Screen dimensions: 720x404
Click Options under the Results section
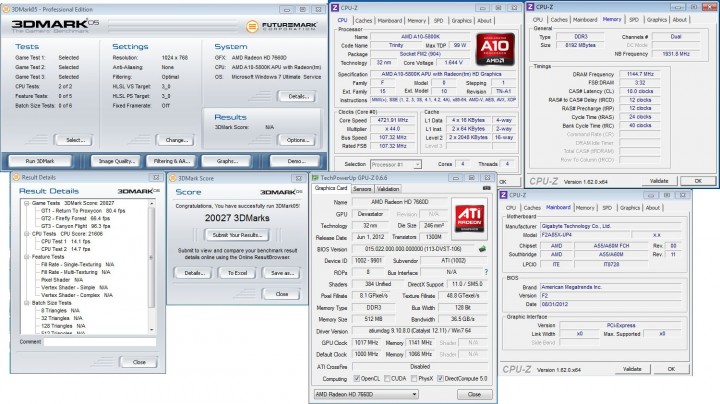[297, 140]
